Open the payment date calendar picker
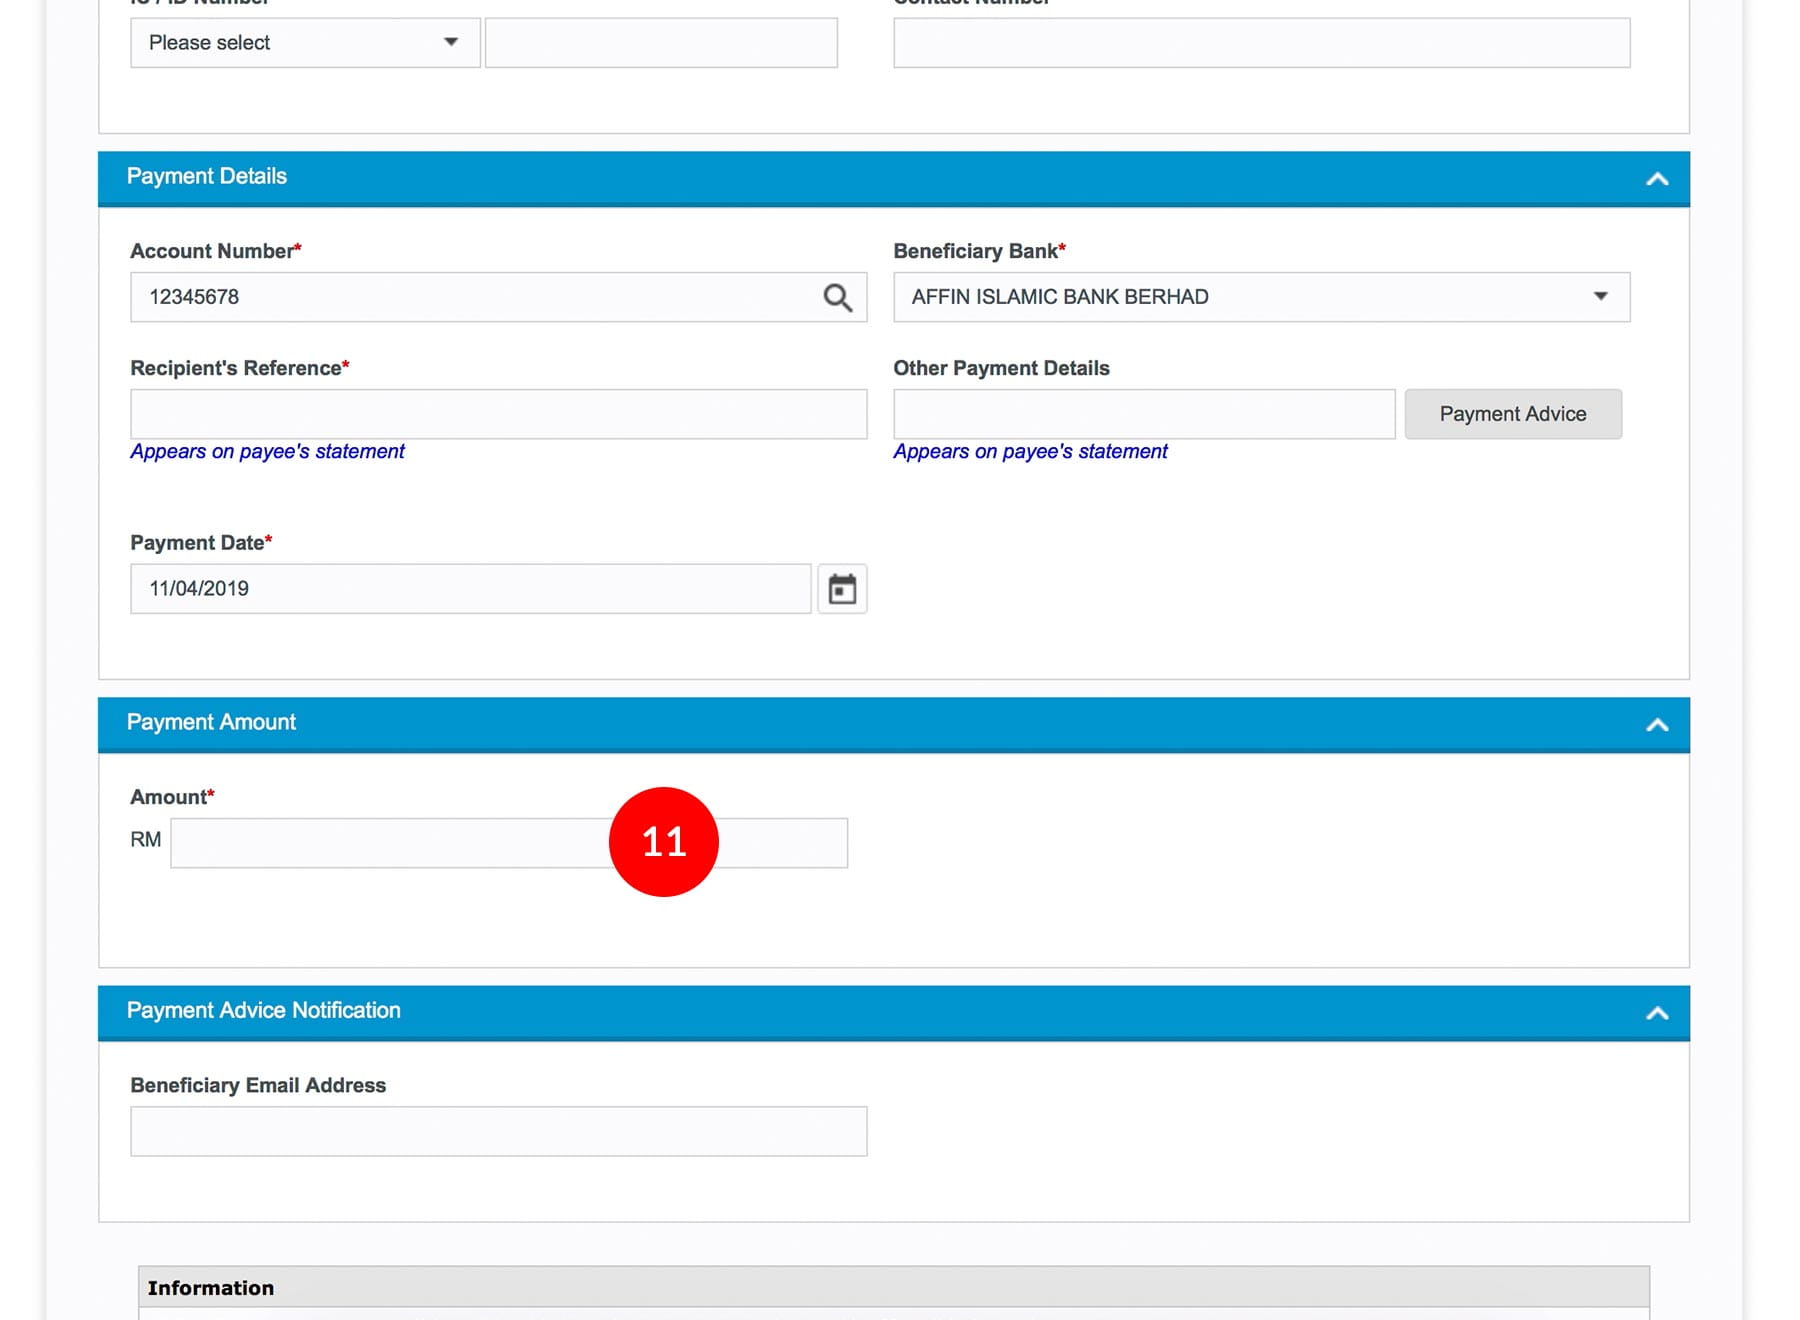This screenshot has height=1320, width=1800. coord(842,589)
